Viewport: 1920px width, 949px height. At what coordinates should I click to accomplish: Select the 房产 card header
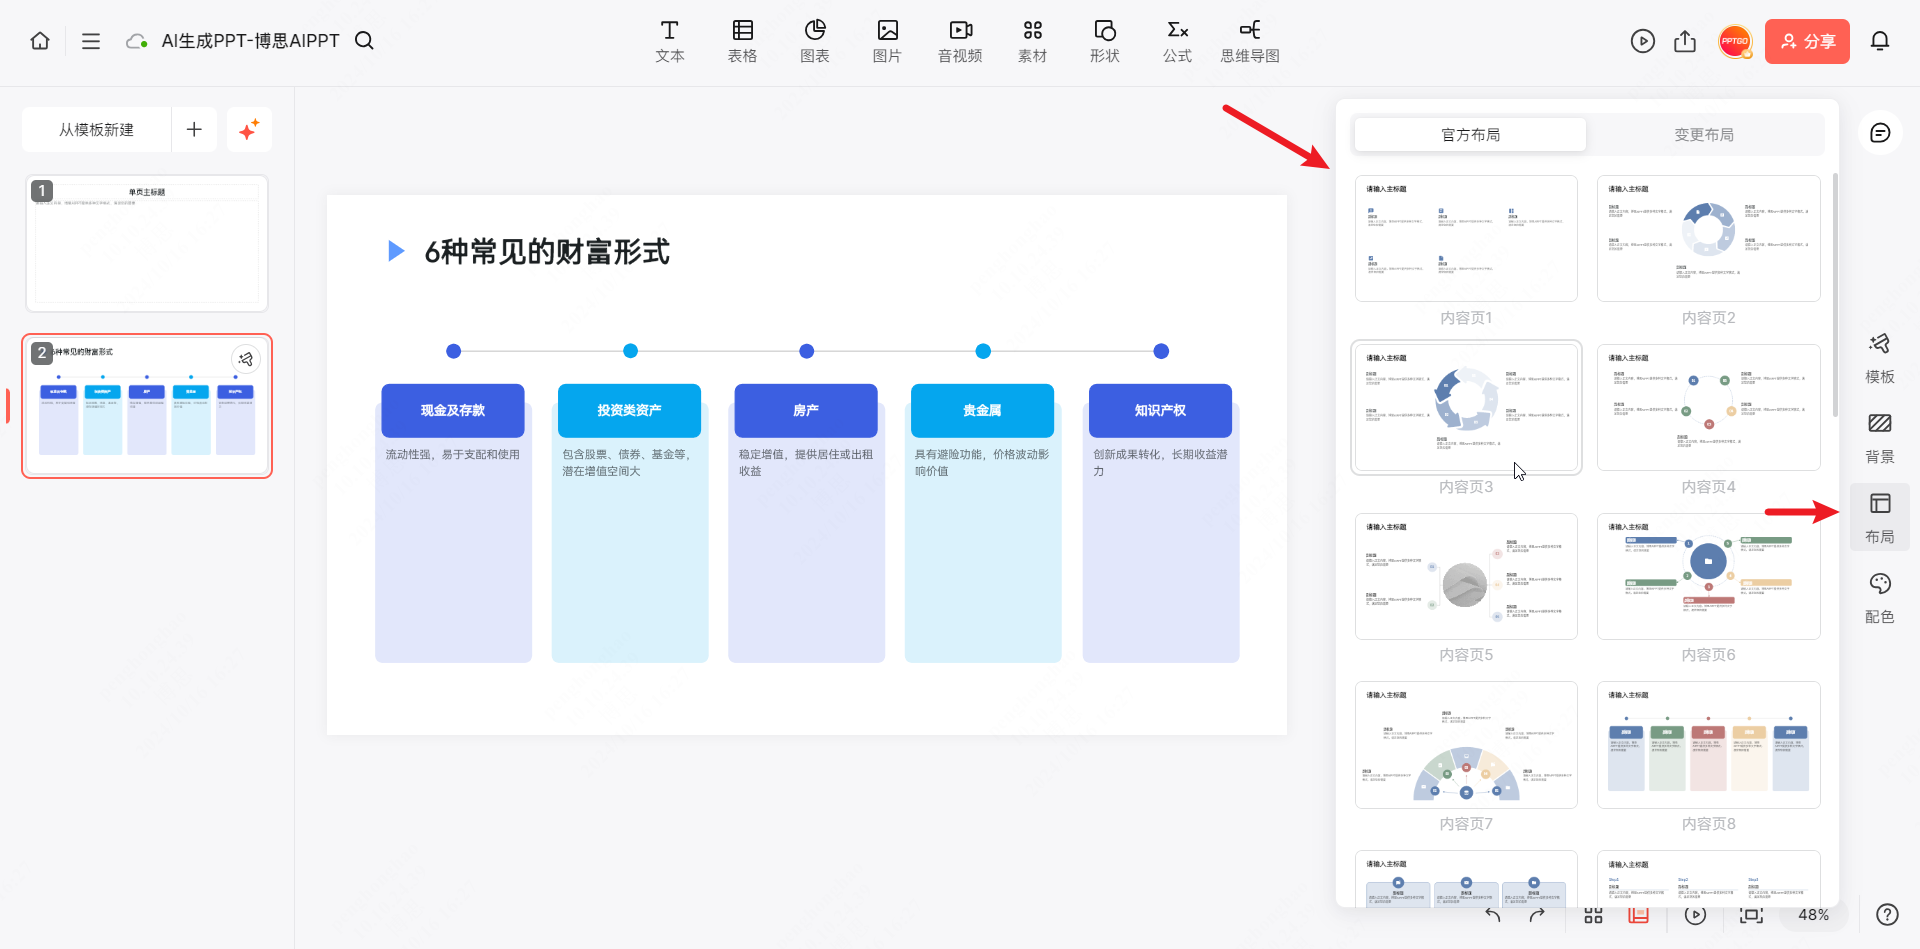point(806,411)
